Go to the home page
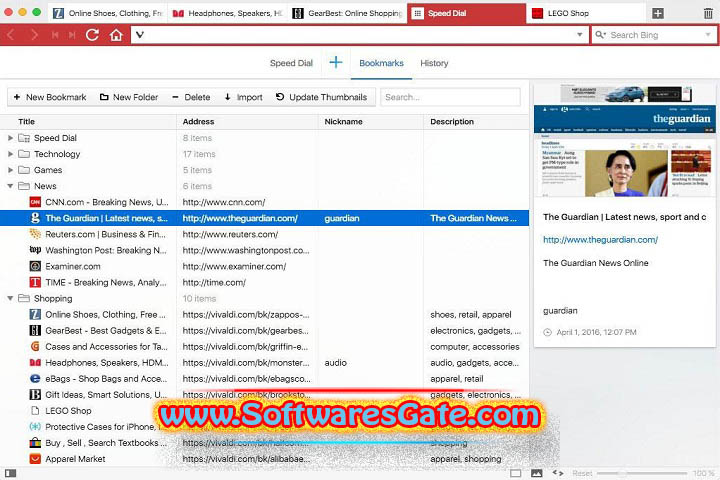 116,35
